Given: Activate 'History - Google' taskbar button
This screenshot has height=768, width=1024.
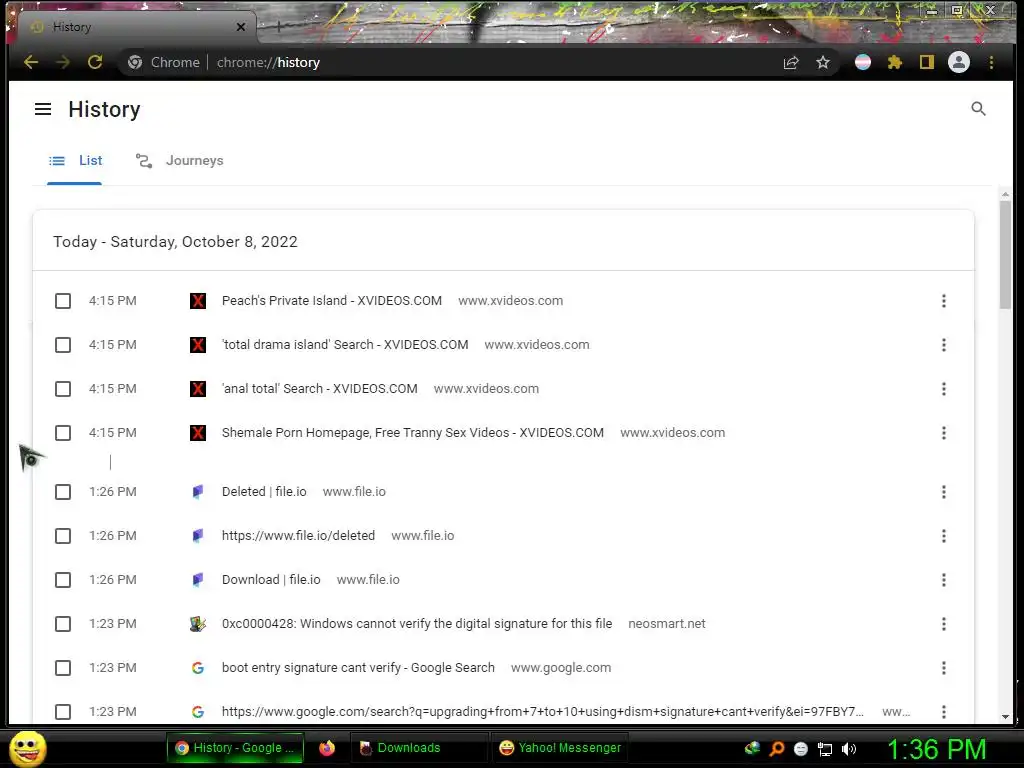Looking at the screenshot, I should tap(235, 748).
